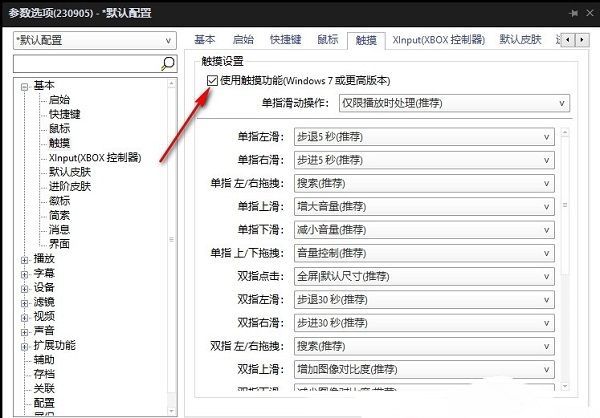The width and height of the screenshot is (600, 418).
Task: Expand the 字幕 tree node
Action: click(25, 274)
